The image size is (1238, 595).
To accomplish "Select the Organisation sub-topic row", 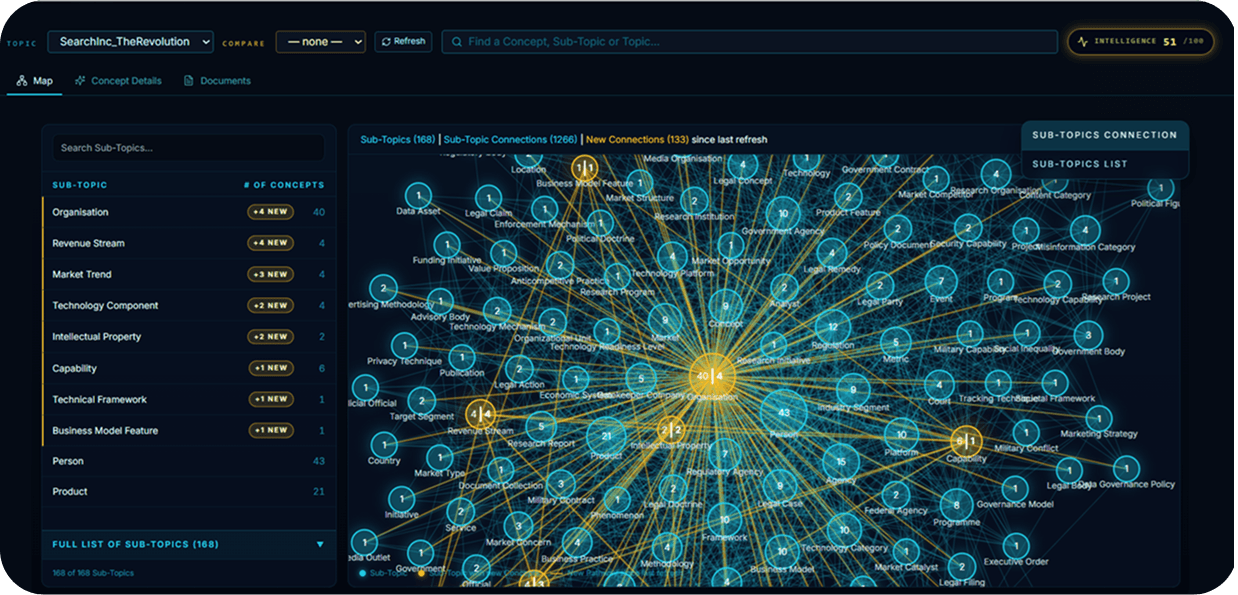I will (189, 212).
